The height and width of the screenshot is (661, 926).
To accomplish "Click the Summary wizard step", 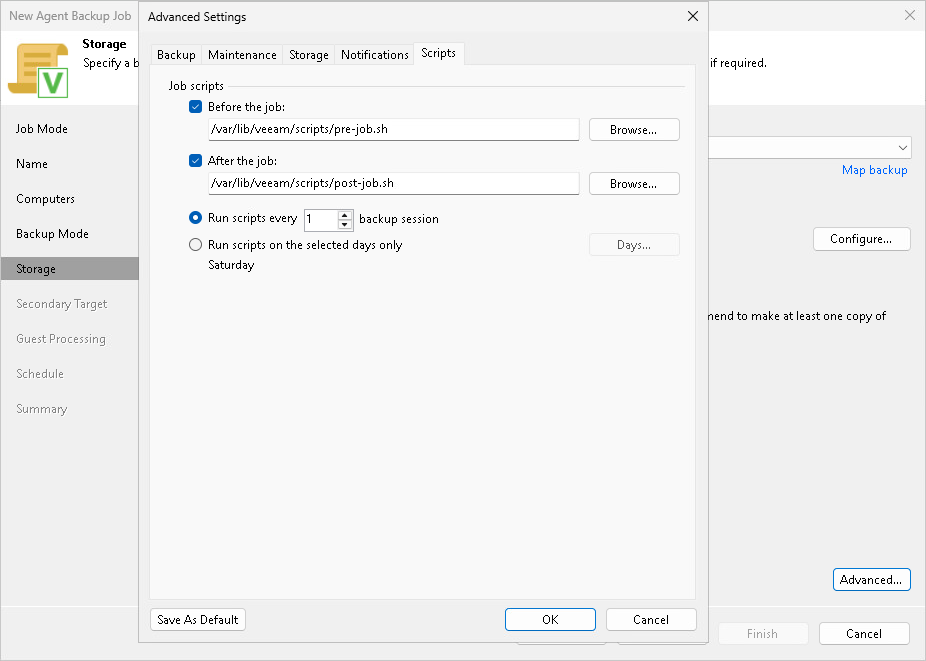I will pos(41,409).
